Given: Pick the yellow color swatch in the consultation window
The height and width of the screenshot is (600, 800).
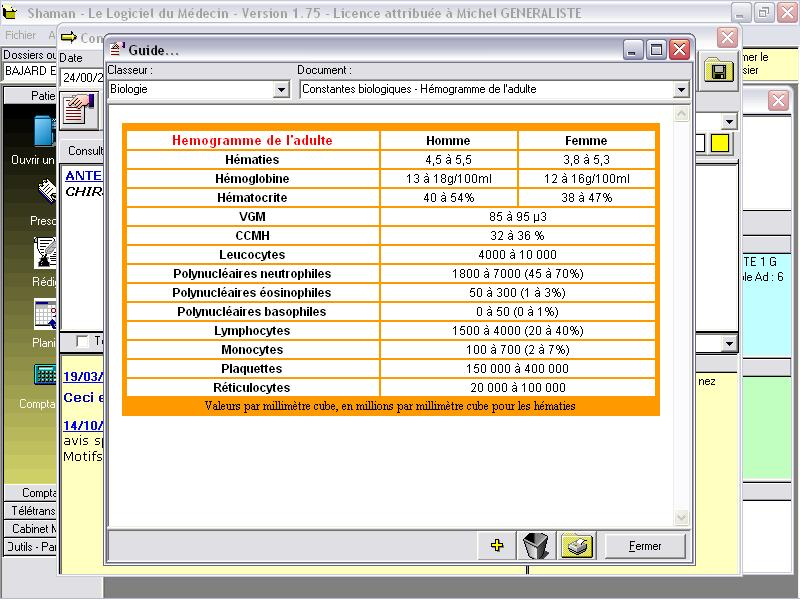Looking at the screenshot, I should pos(719,143).
